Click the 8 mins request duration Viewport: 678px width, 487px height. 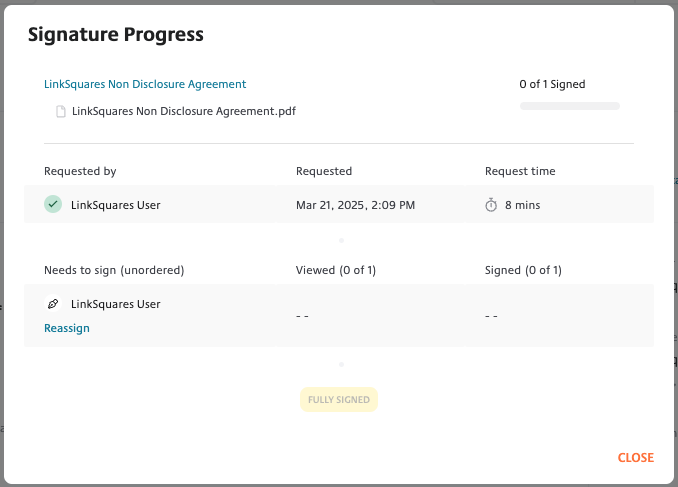click(522, 205)
